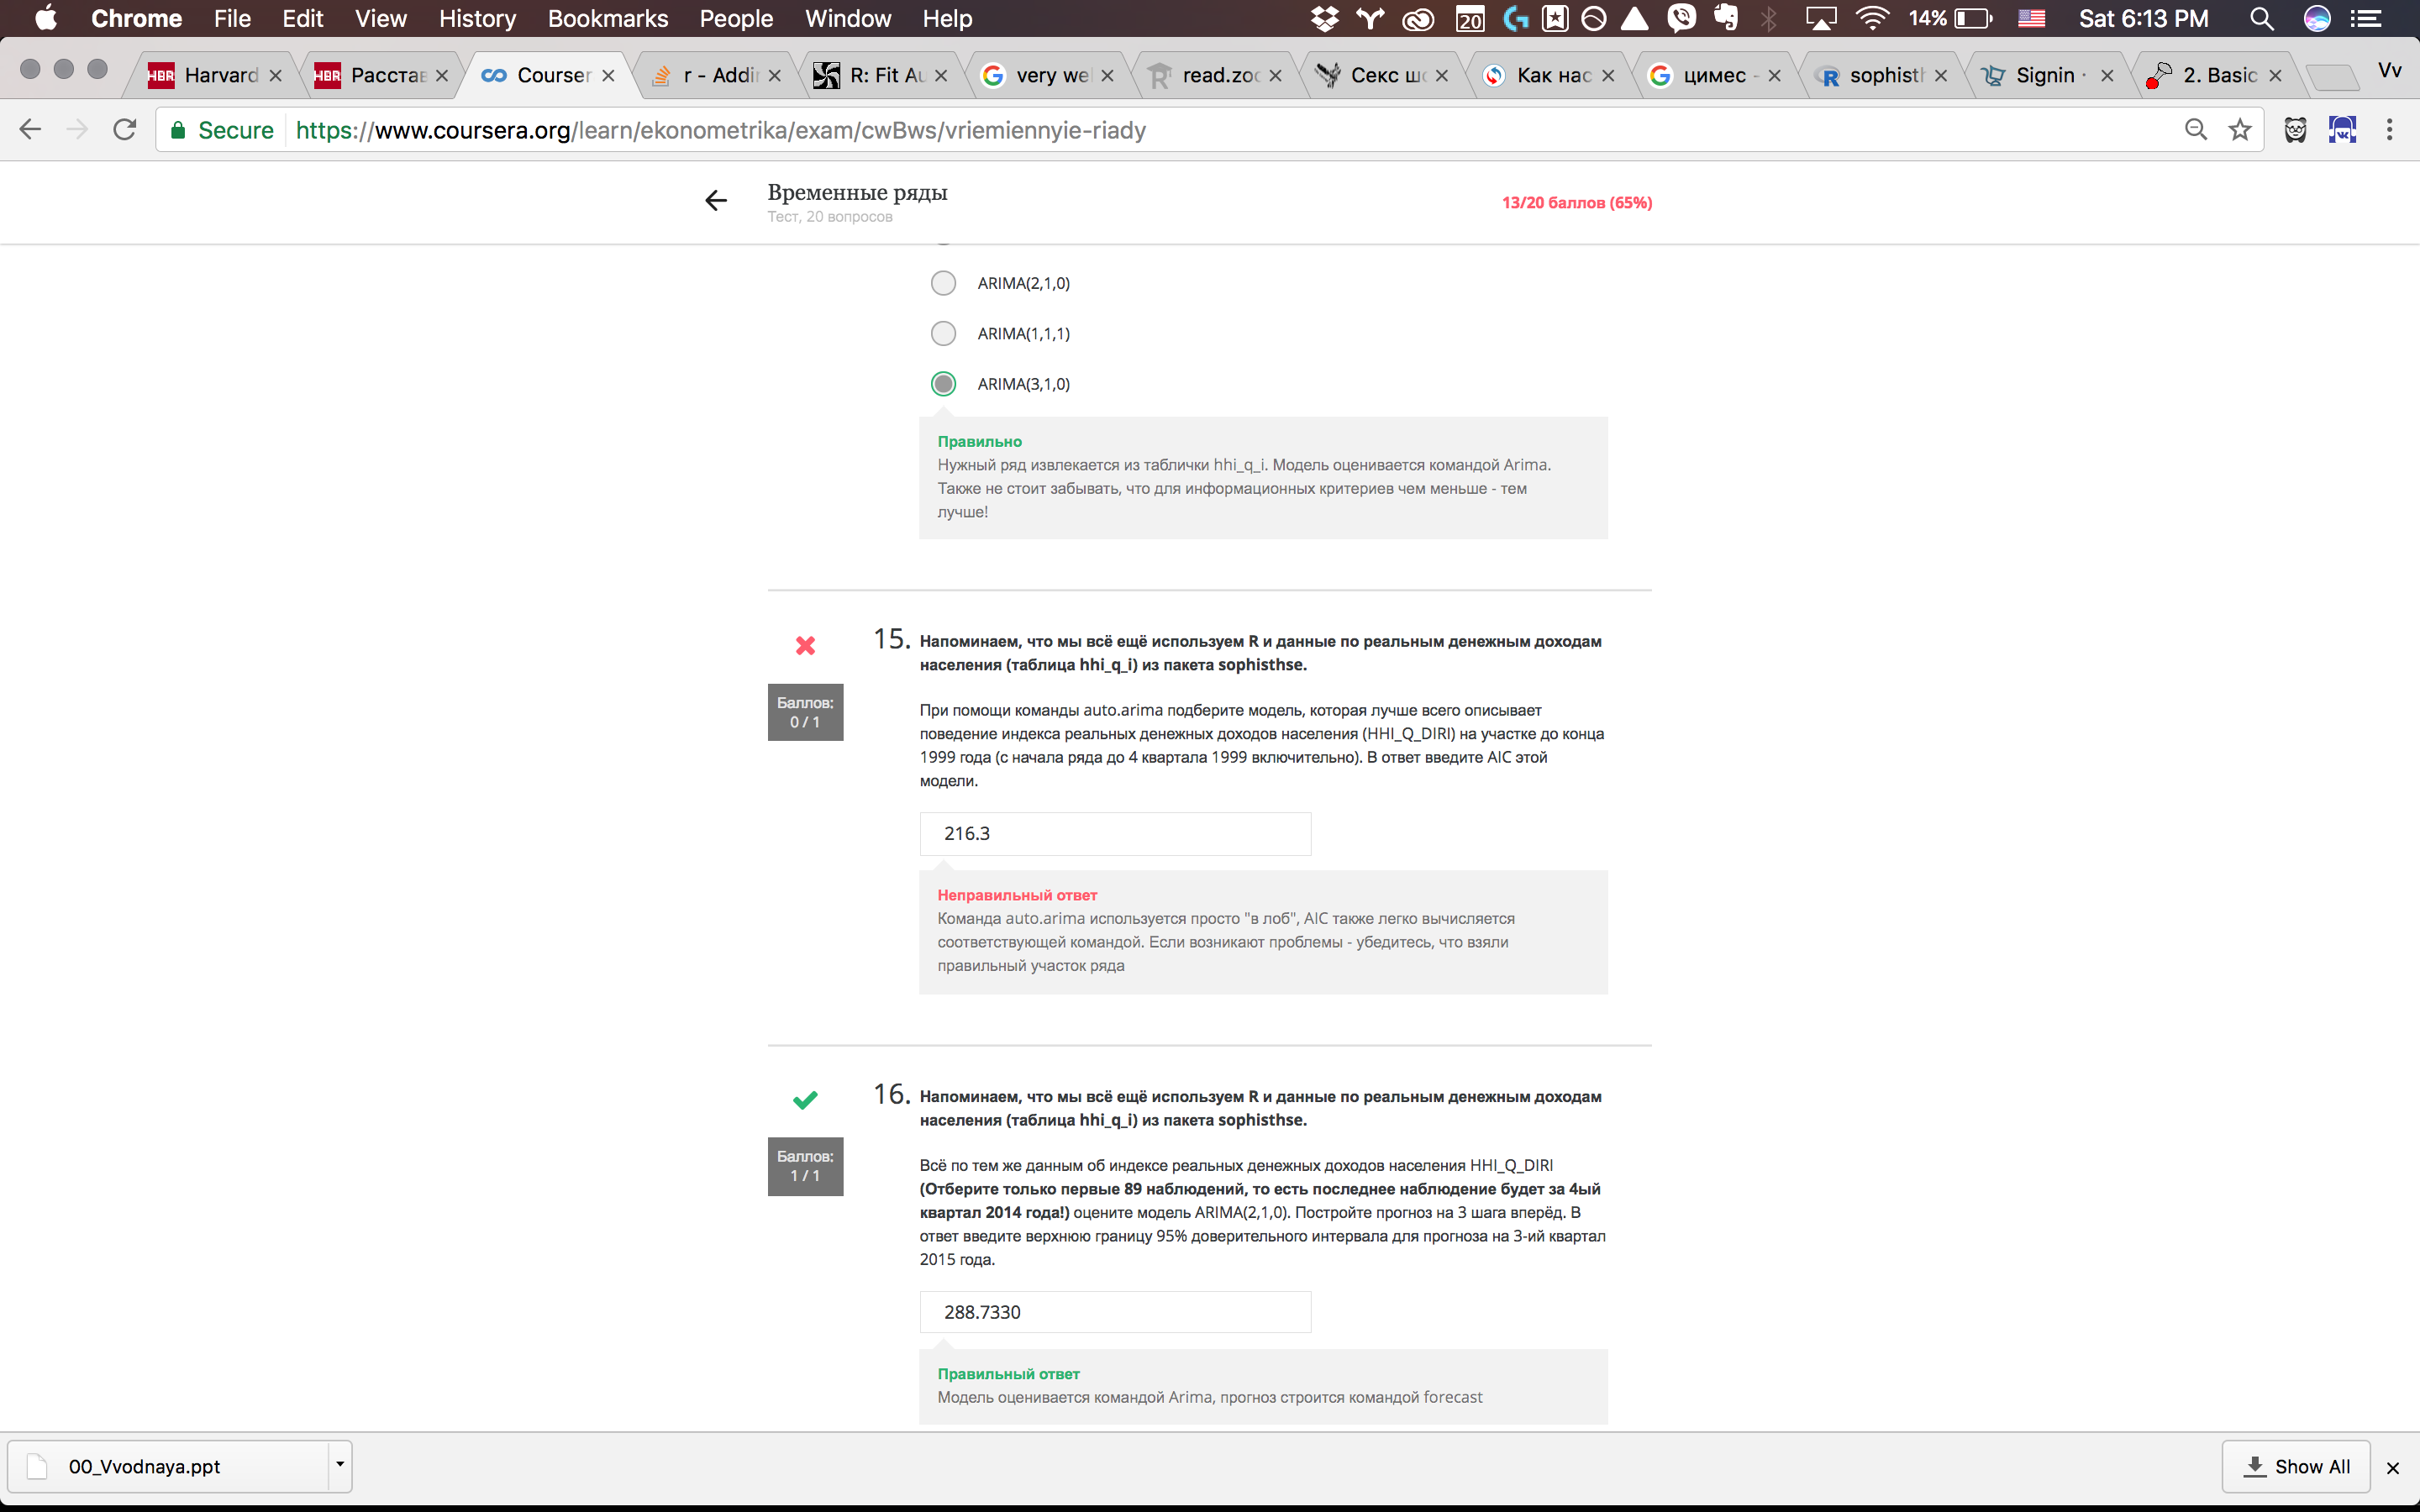Image resolution: width=2420 pixels, height=1512 pixels.
Task: Click the zoom magnifier in address bar
Action: (x=2195, y=130)
